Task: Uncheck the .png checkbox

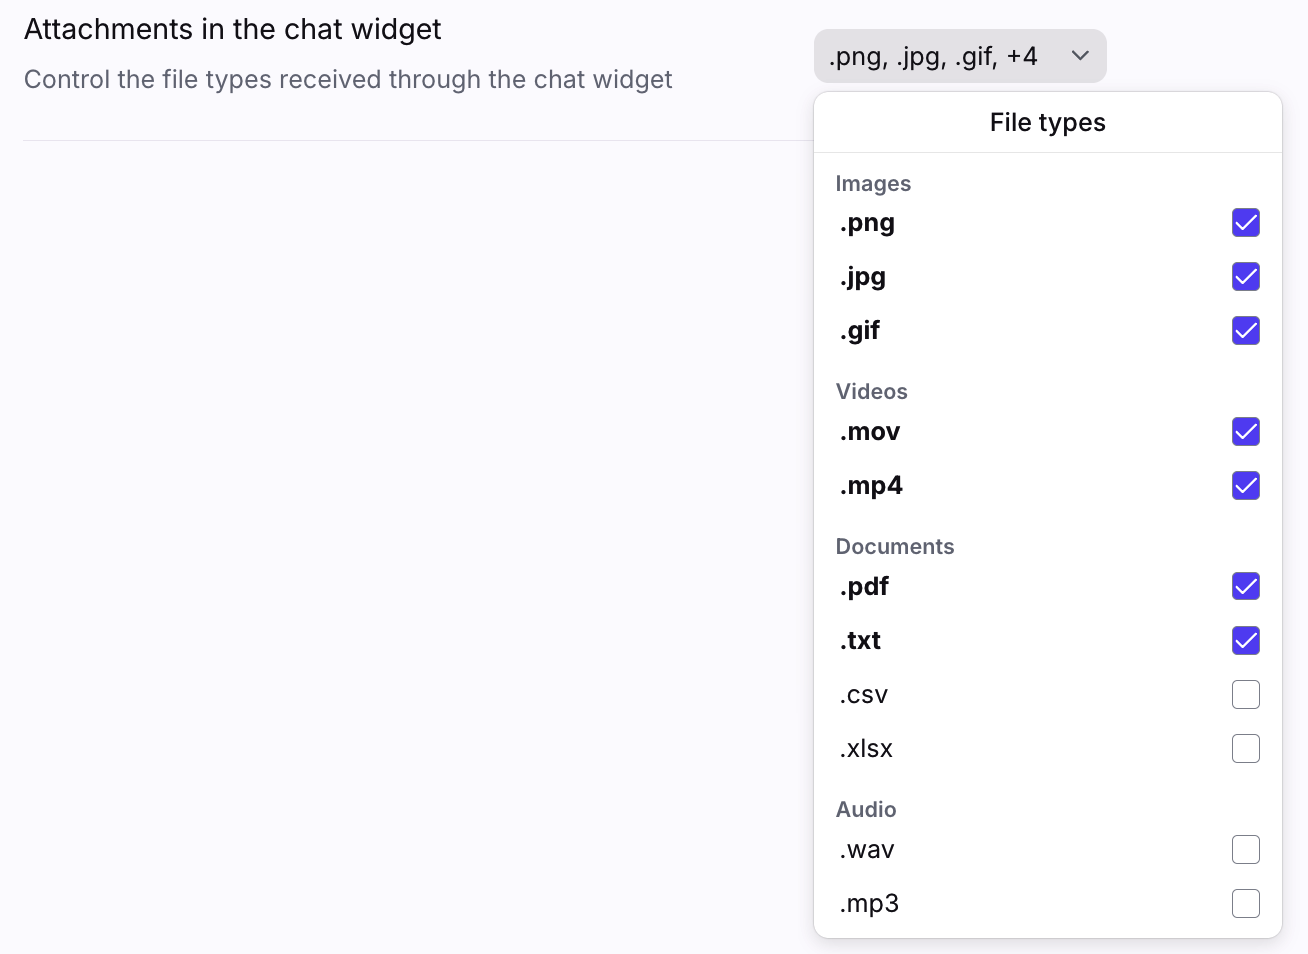Action: pos(1245,223)
